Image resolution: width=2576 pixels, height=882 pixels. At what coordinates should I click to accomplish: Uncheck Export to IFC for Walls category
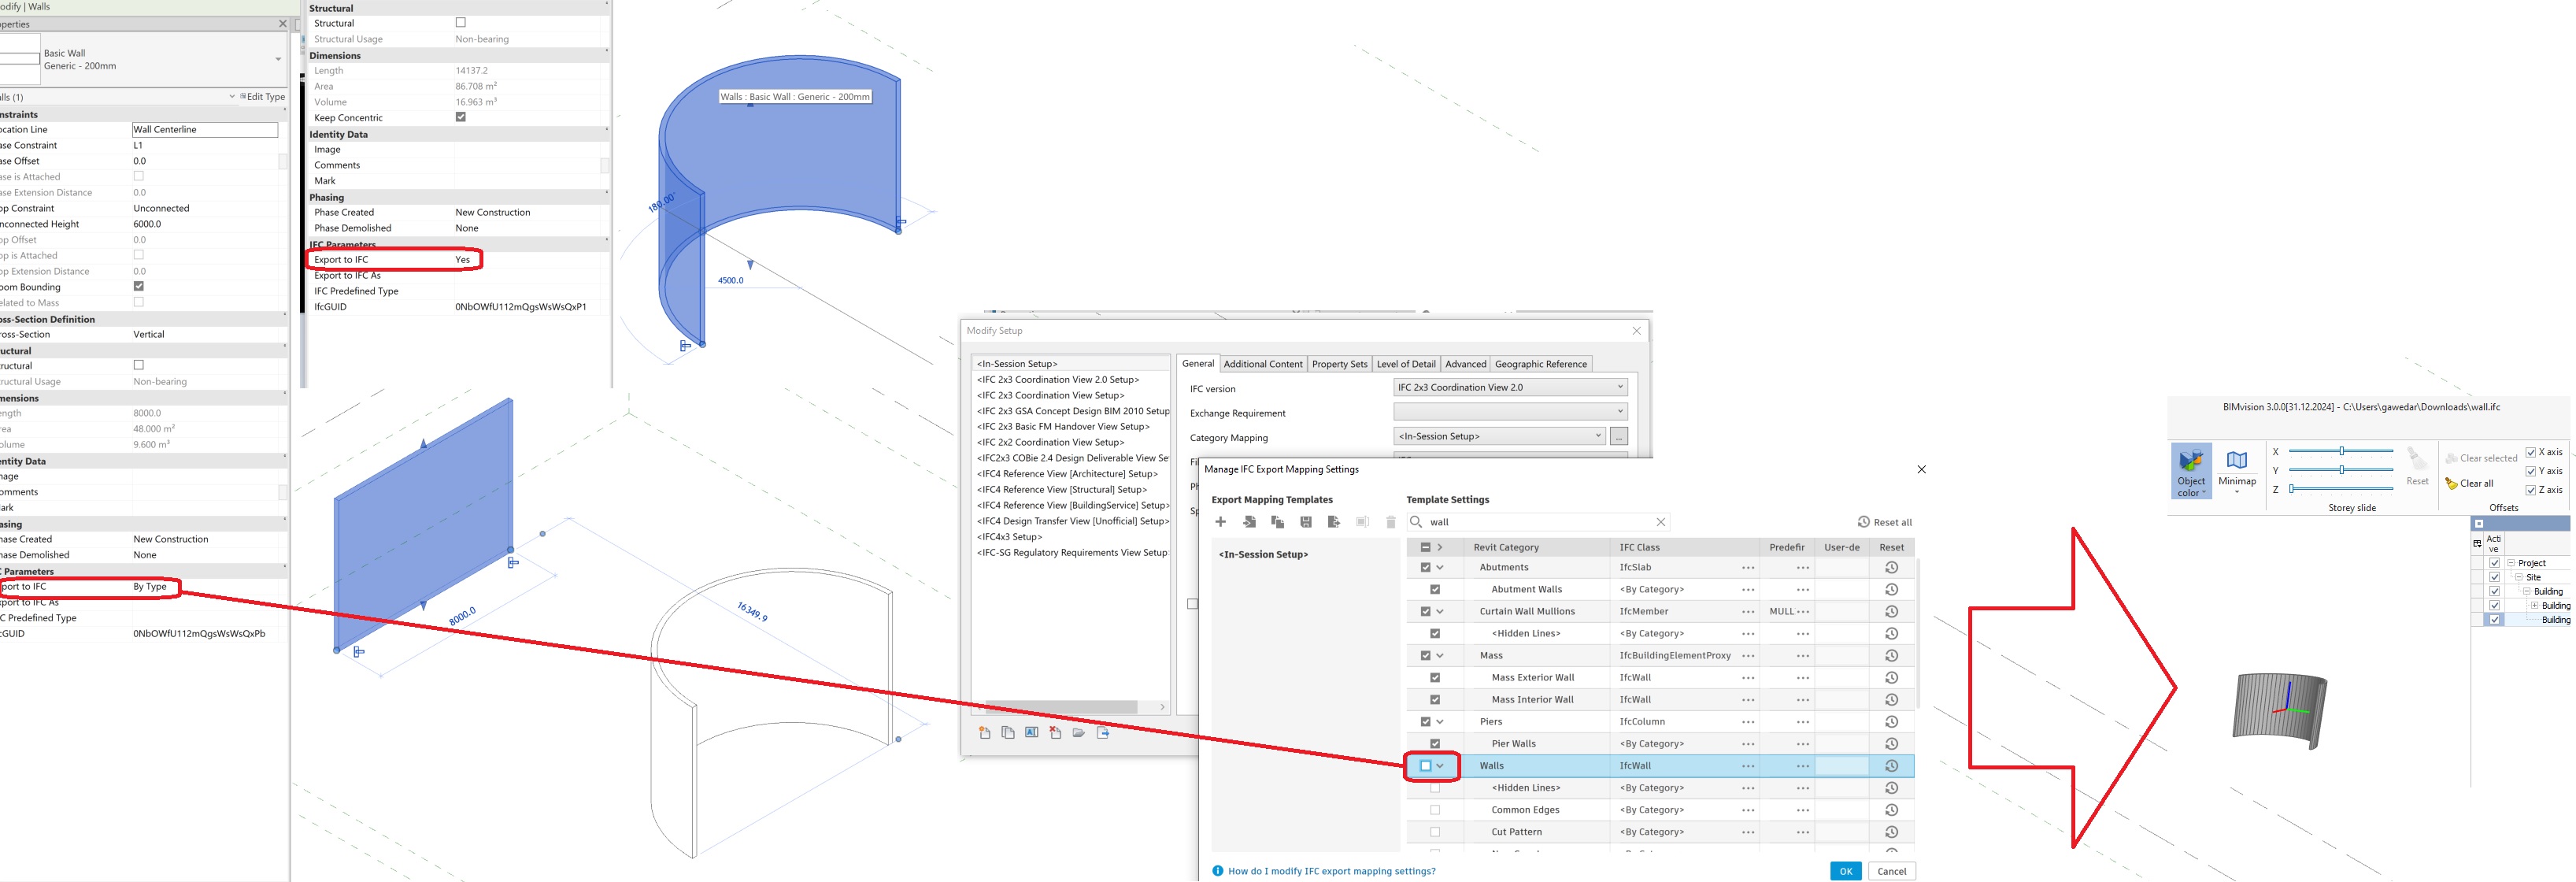tap(1426, 765)
